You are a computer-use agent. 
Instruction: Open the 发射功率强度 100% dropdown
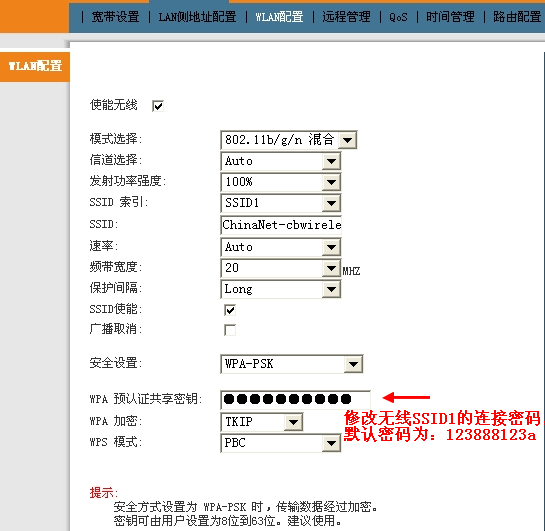[x=280, y=182]
